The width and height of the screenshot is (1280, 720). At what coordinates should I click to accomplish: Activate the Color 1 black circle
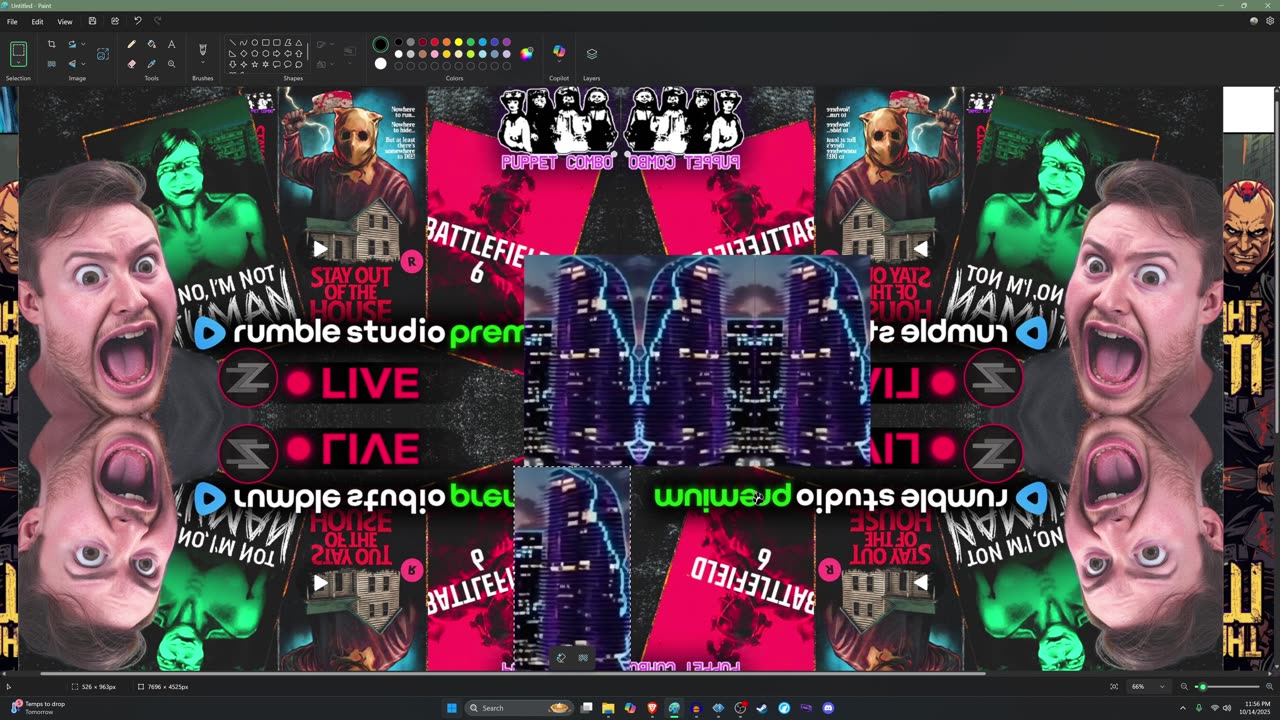point(380,44)
